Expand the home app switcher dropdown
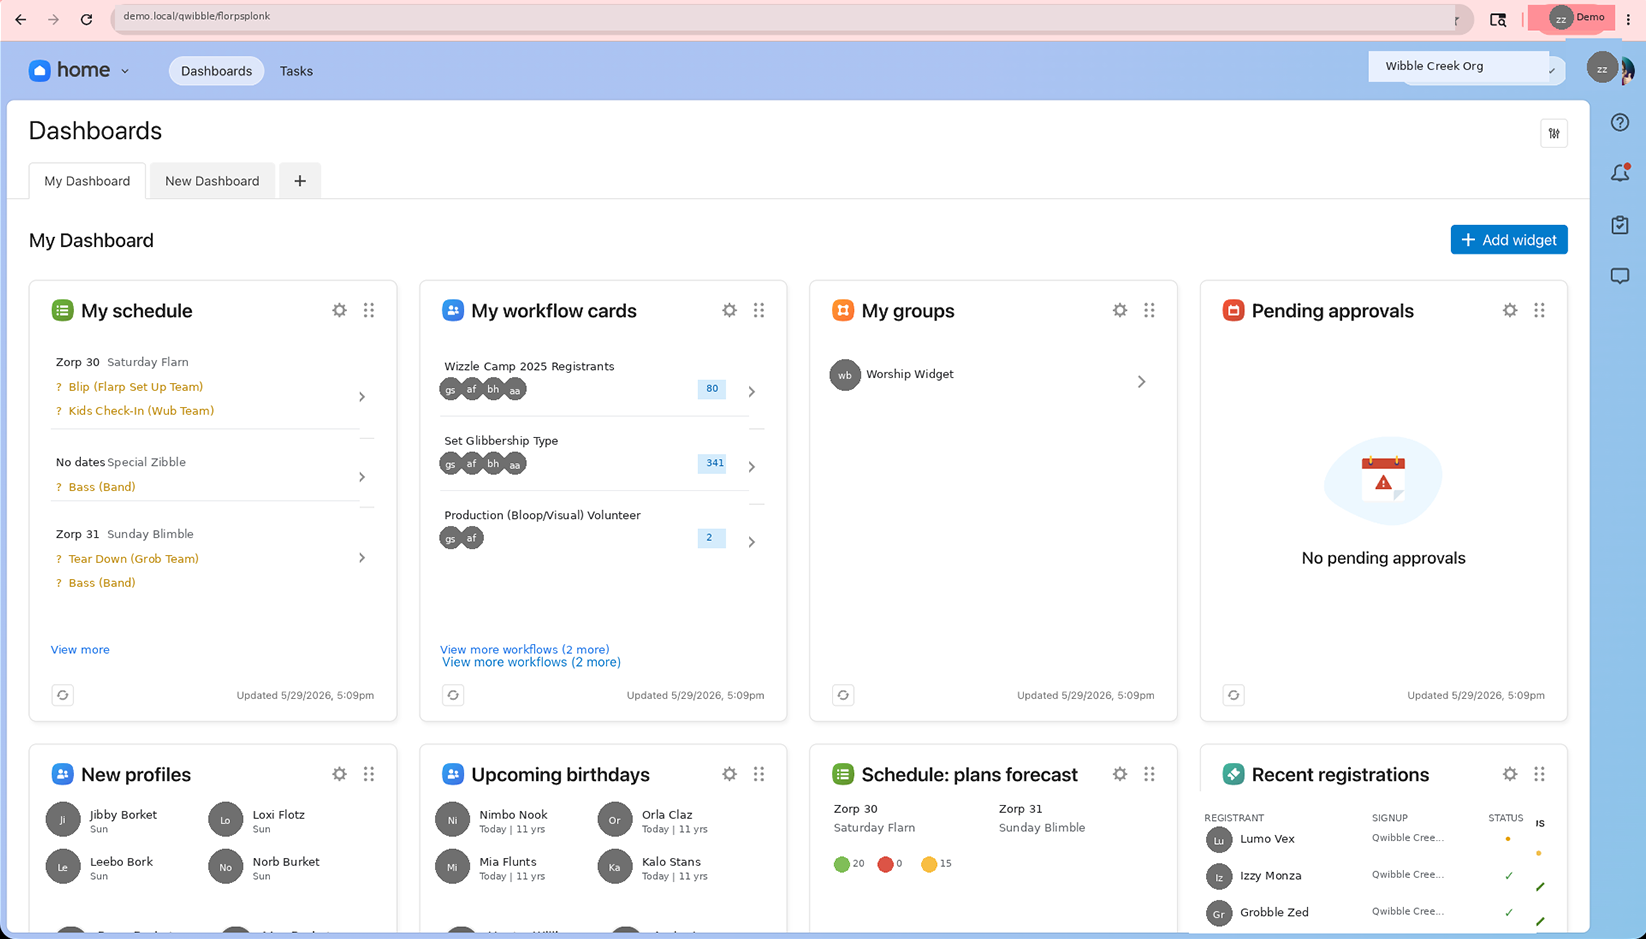Screen dimensions: 1646x939 125,71
